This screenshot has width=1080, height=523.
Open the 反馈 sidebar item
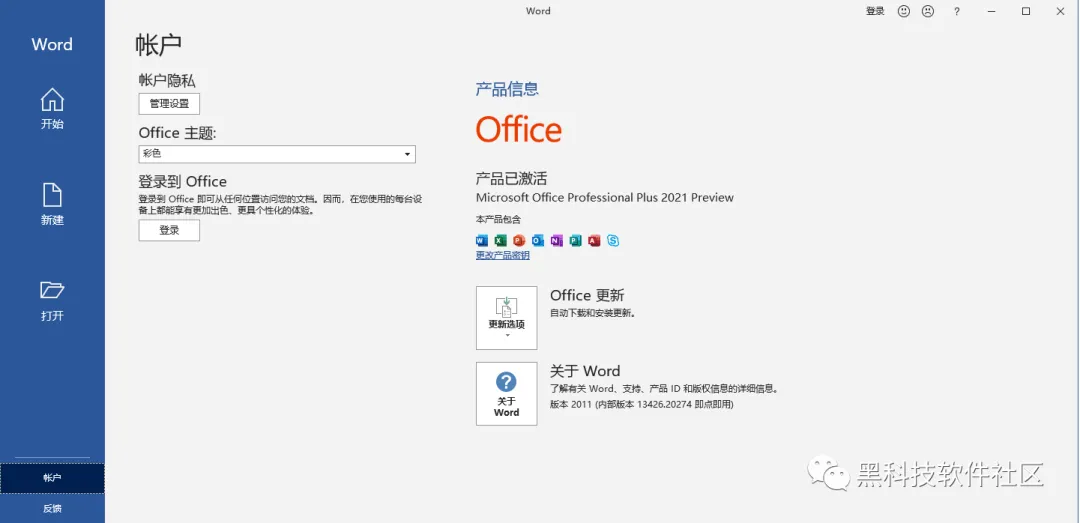point(52,509)
